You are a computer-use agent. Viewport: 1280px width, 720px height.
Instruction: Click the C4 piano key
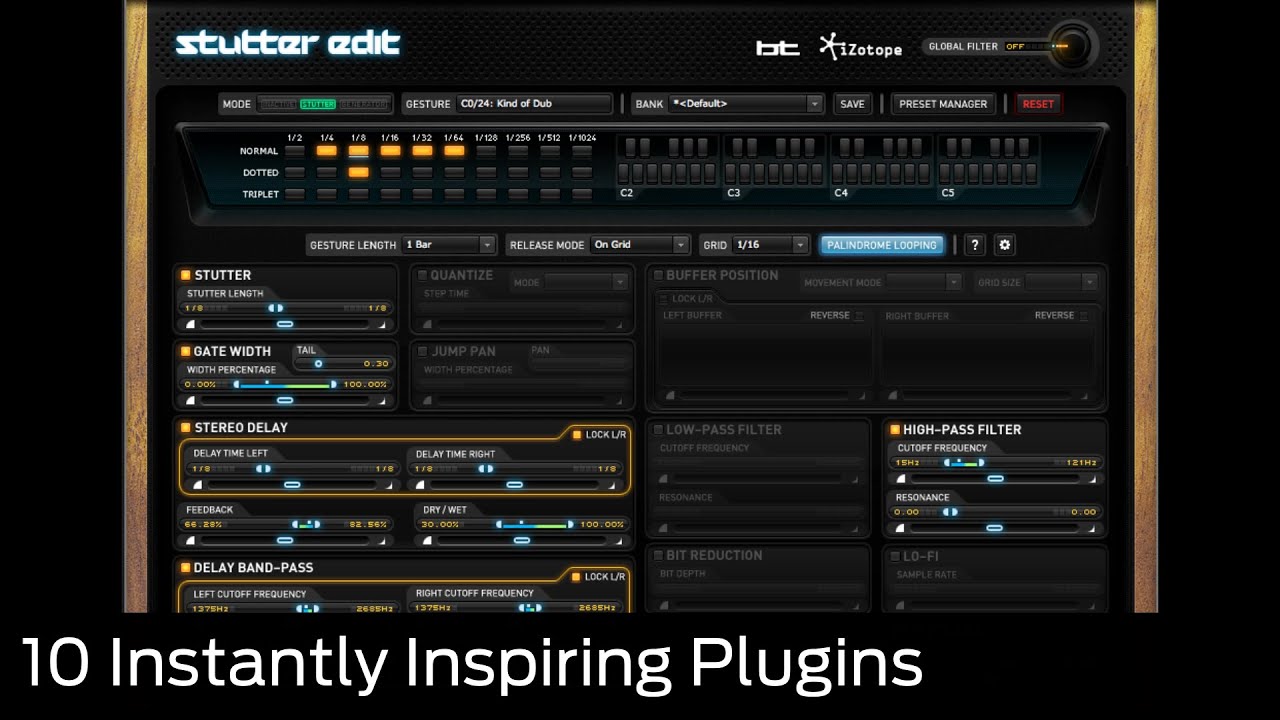coord(839,174)
